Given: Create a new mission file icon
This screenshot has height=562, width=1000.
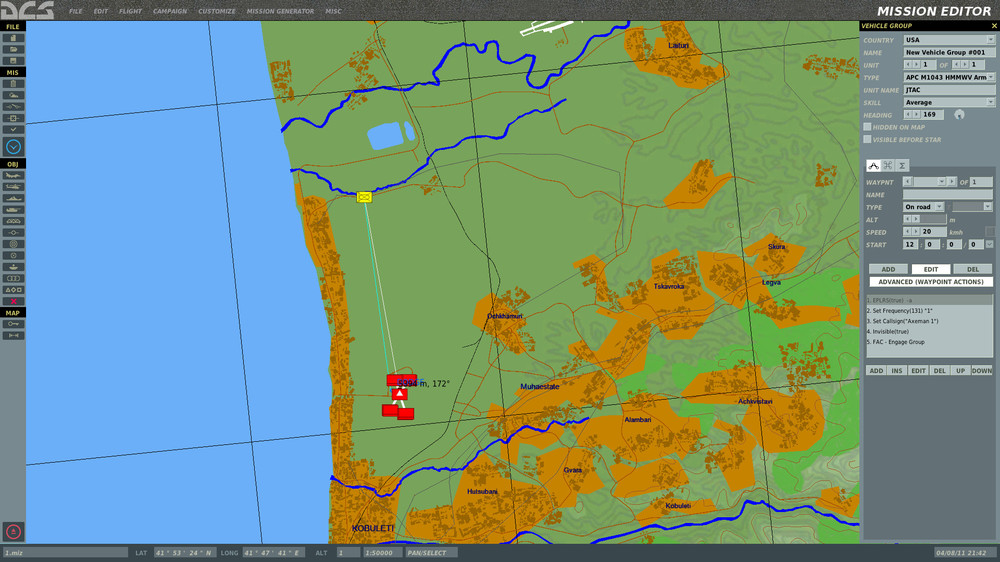Looking at the screenshot, I should (13, 38).
